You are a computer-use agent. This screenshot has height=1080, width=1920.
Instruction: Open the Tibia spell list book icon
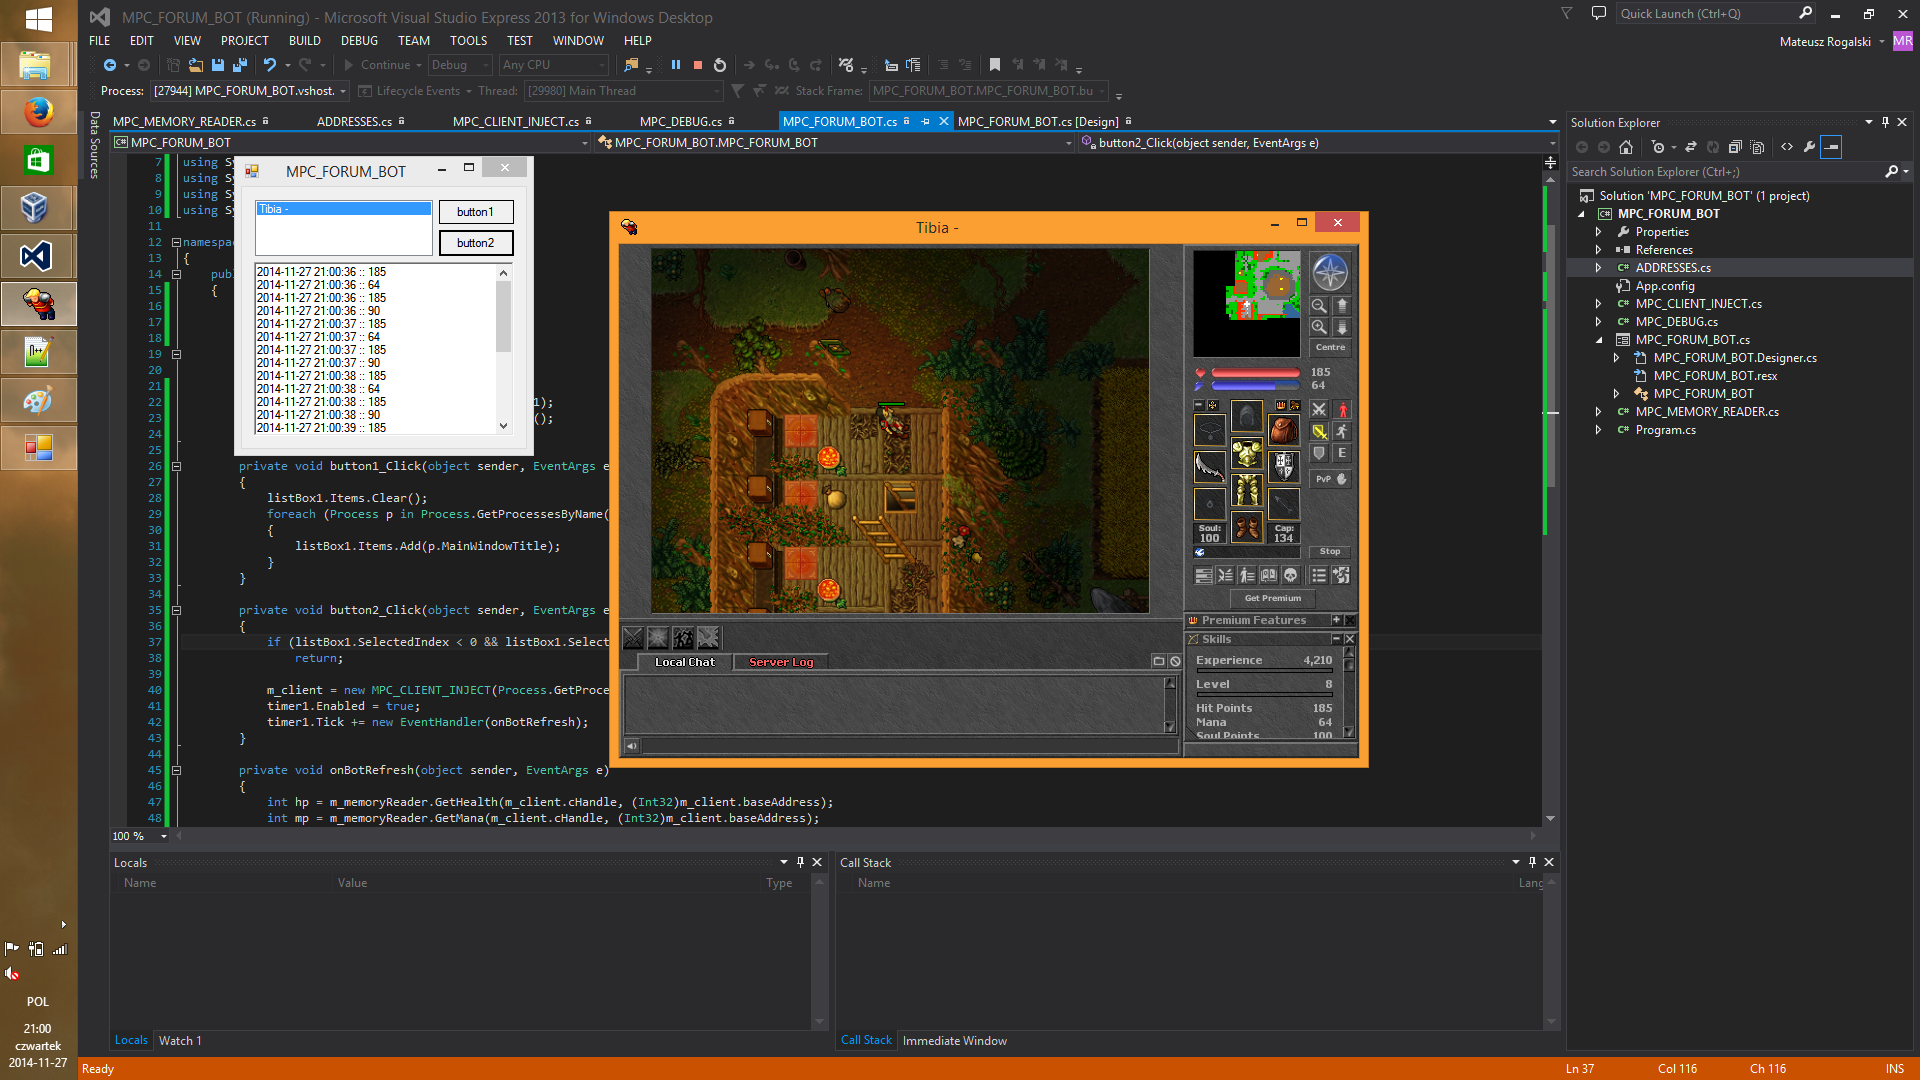pos(1269,576)
